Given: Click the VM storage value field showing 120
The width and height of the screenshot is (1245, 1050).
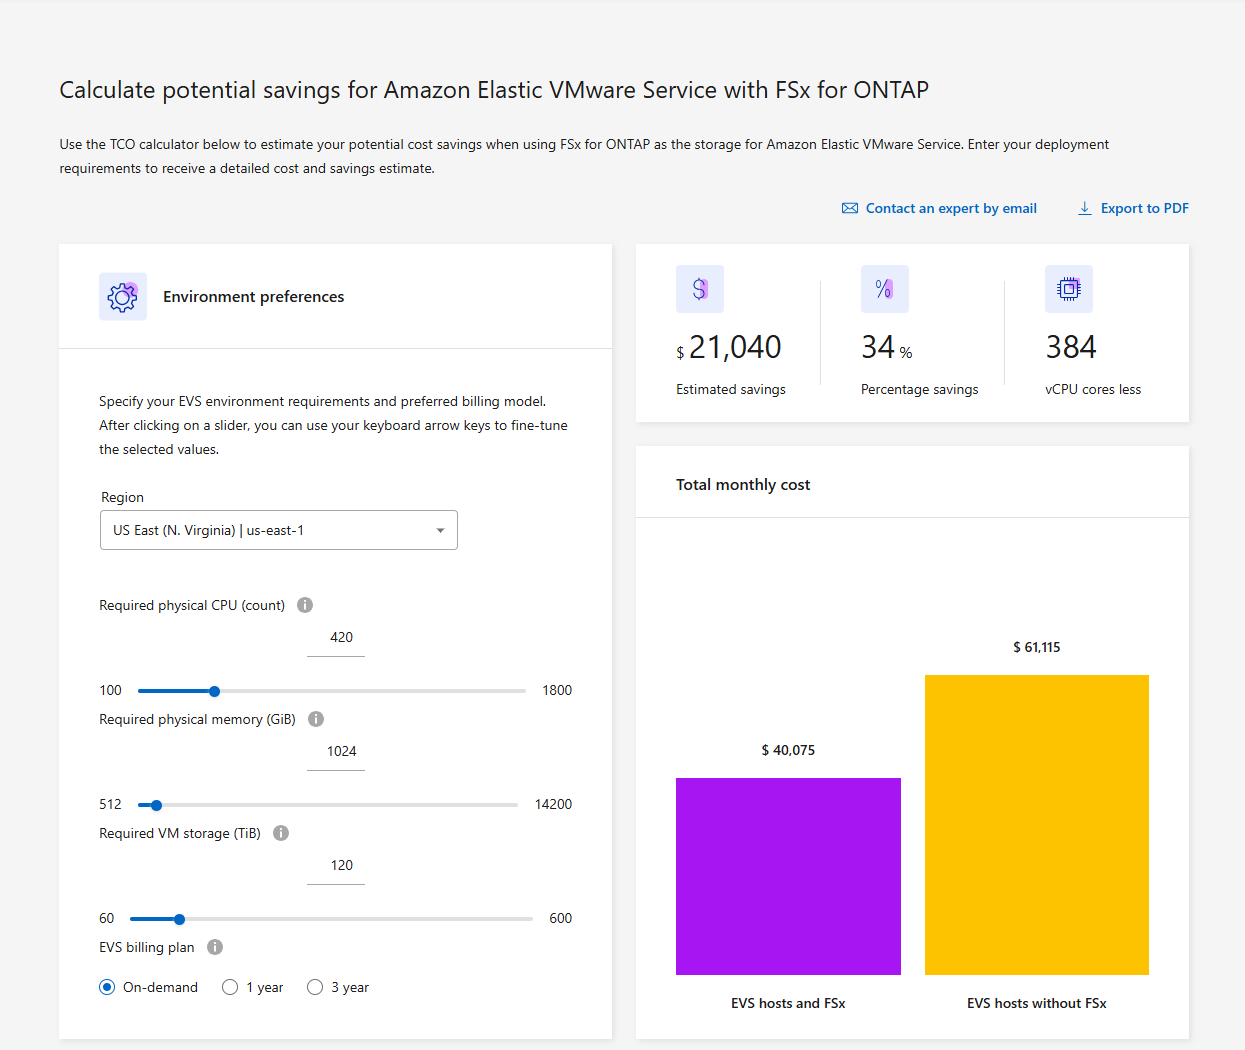Looking at the screenshot, I should [336, 866].
